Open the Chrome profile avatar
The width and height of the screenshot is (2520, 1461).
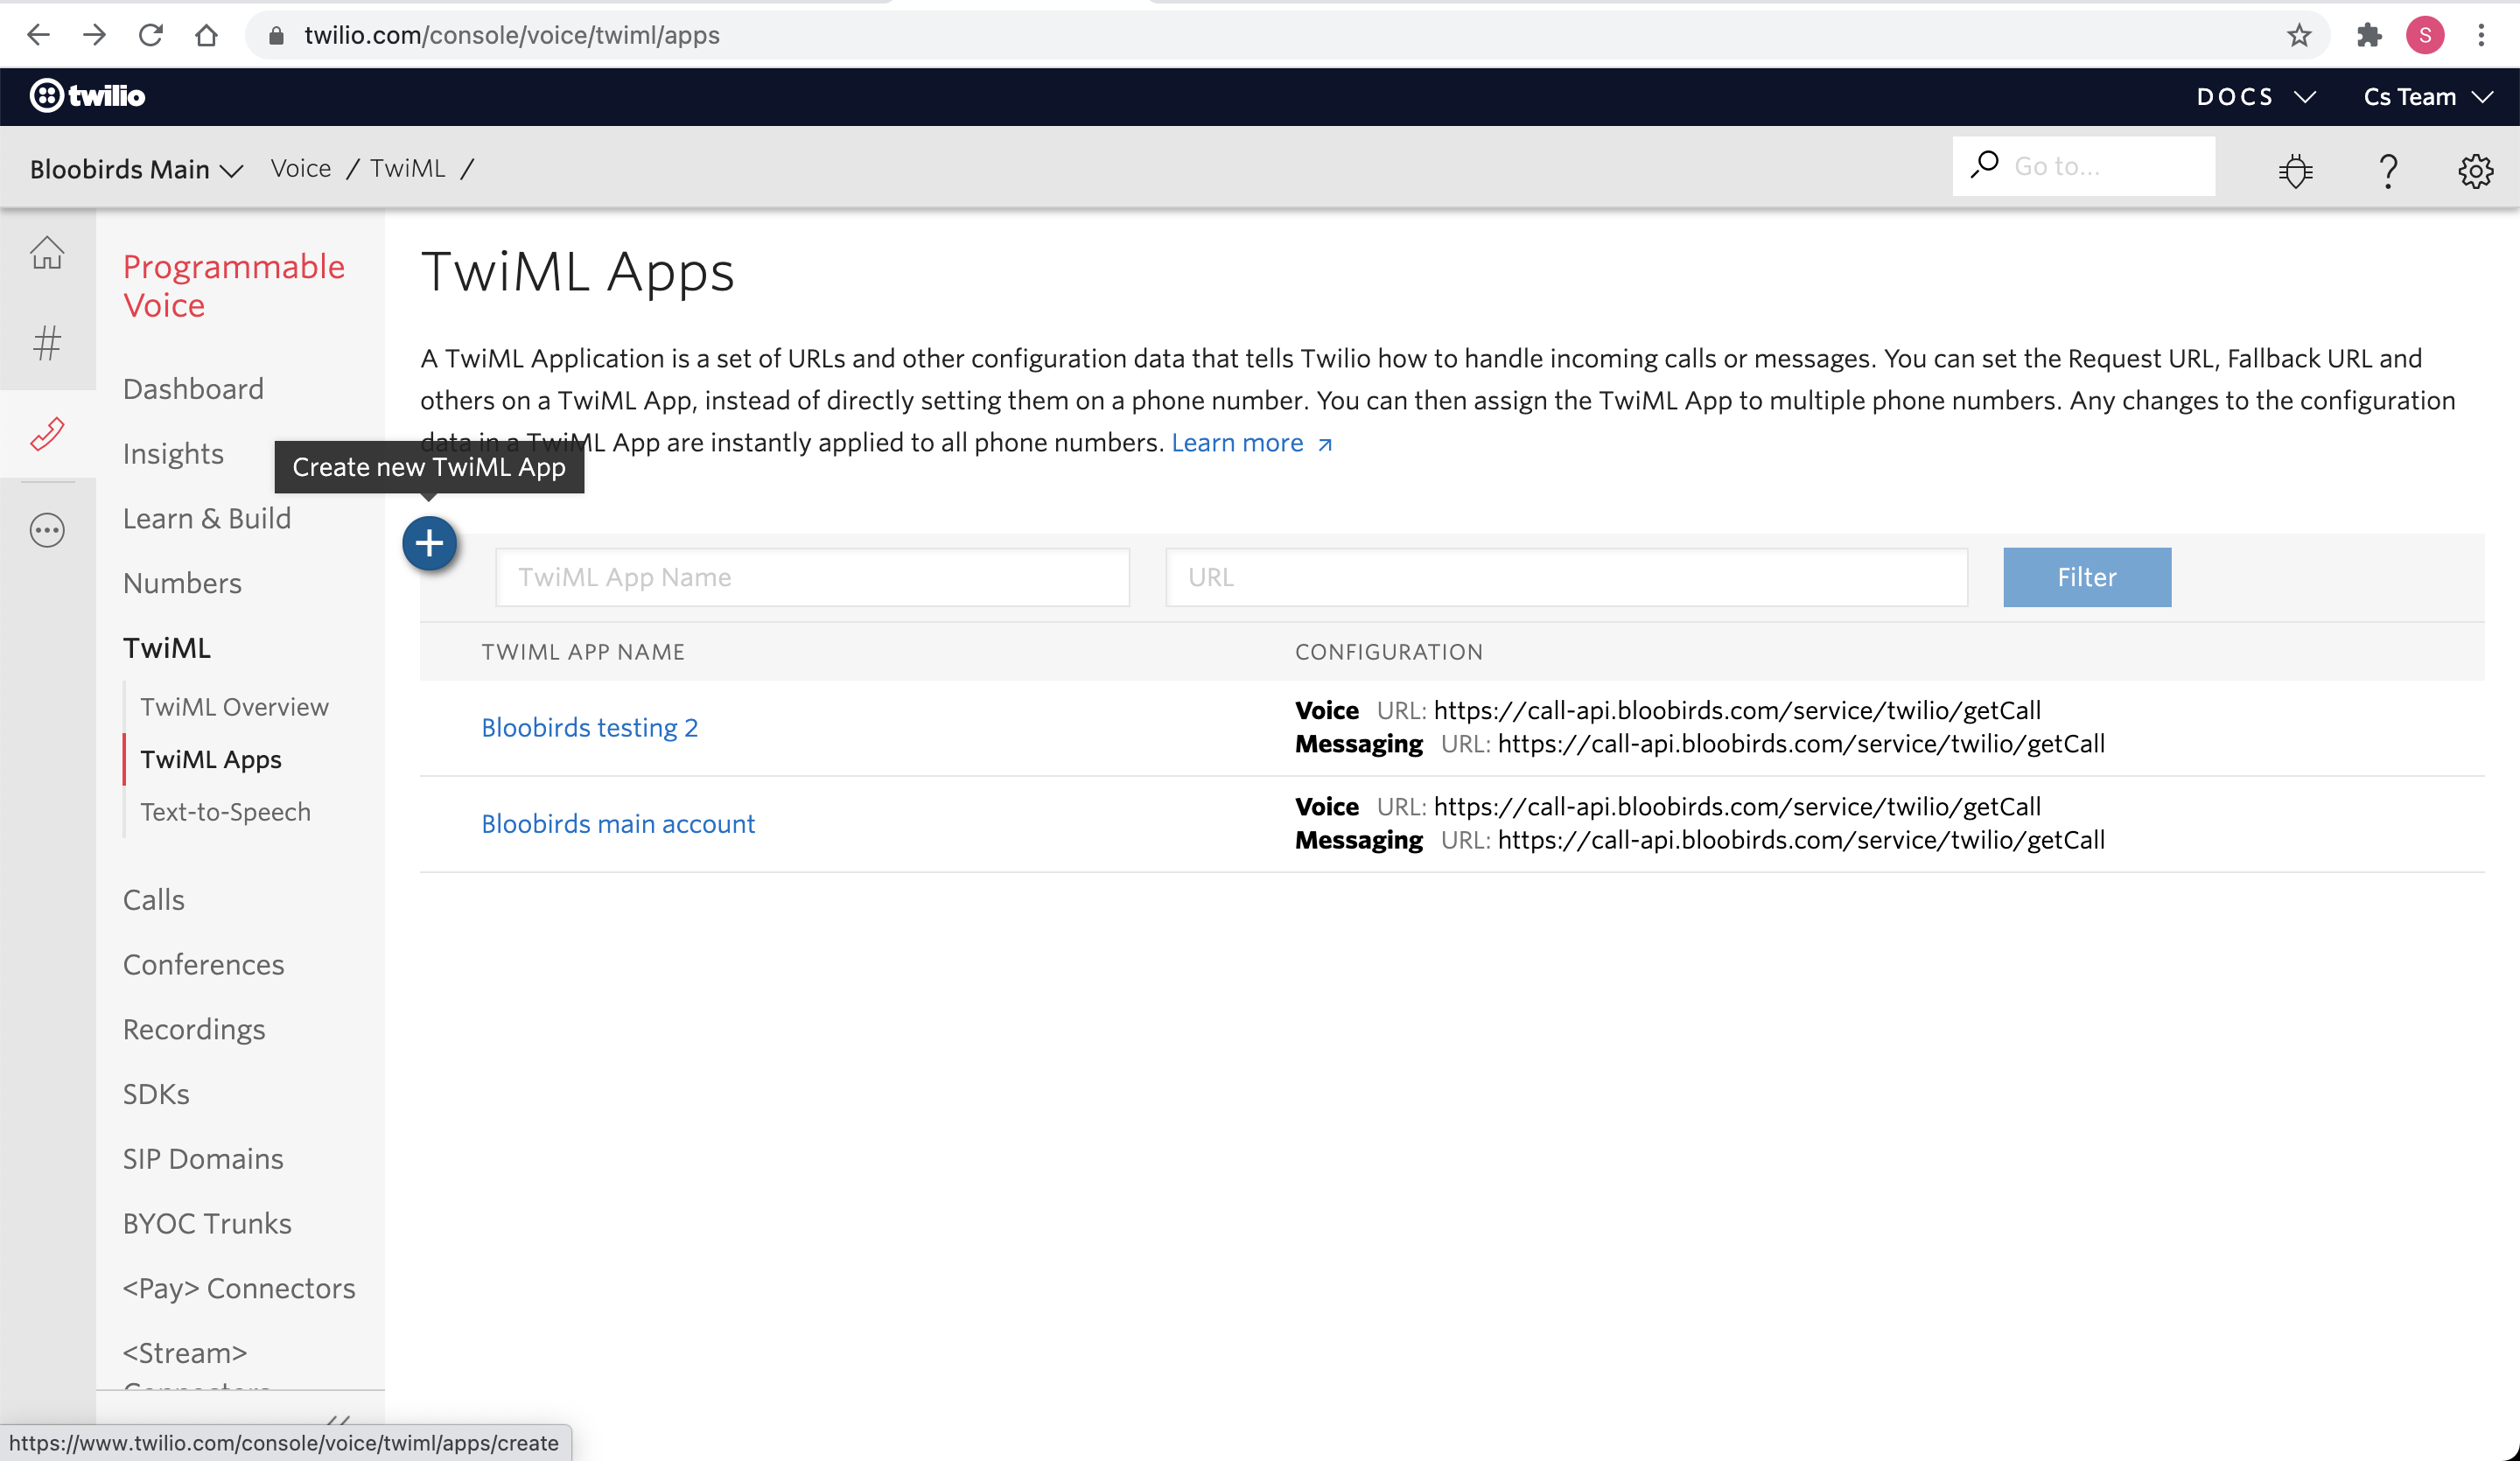click(2425, 35)
